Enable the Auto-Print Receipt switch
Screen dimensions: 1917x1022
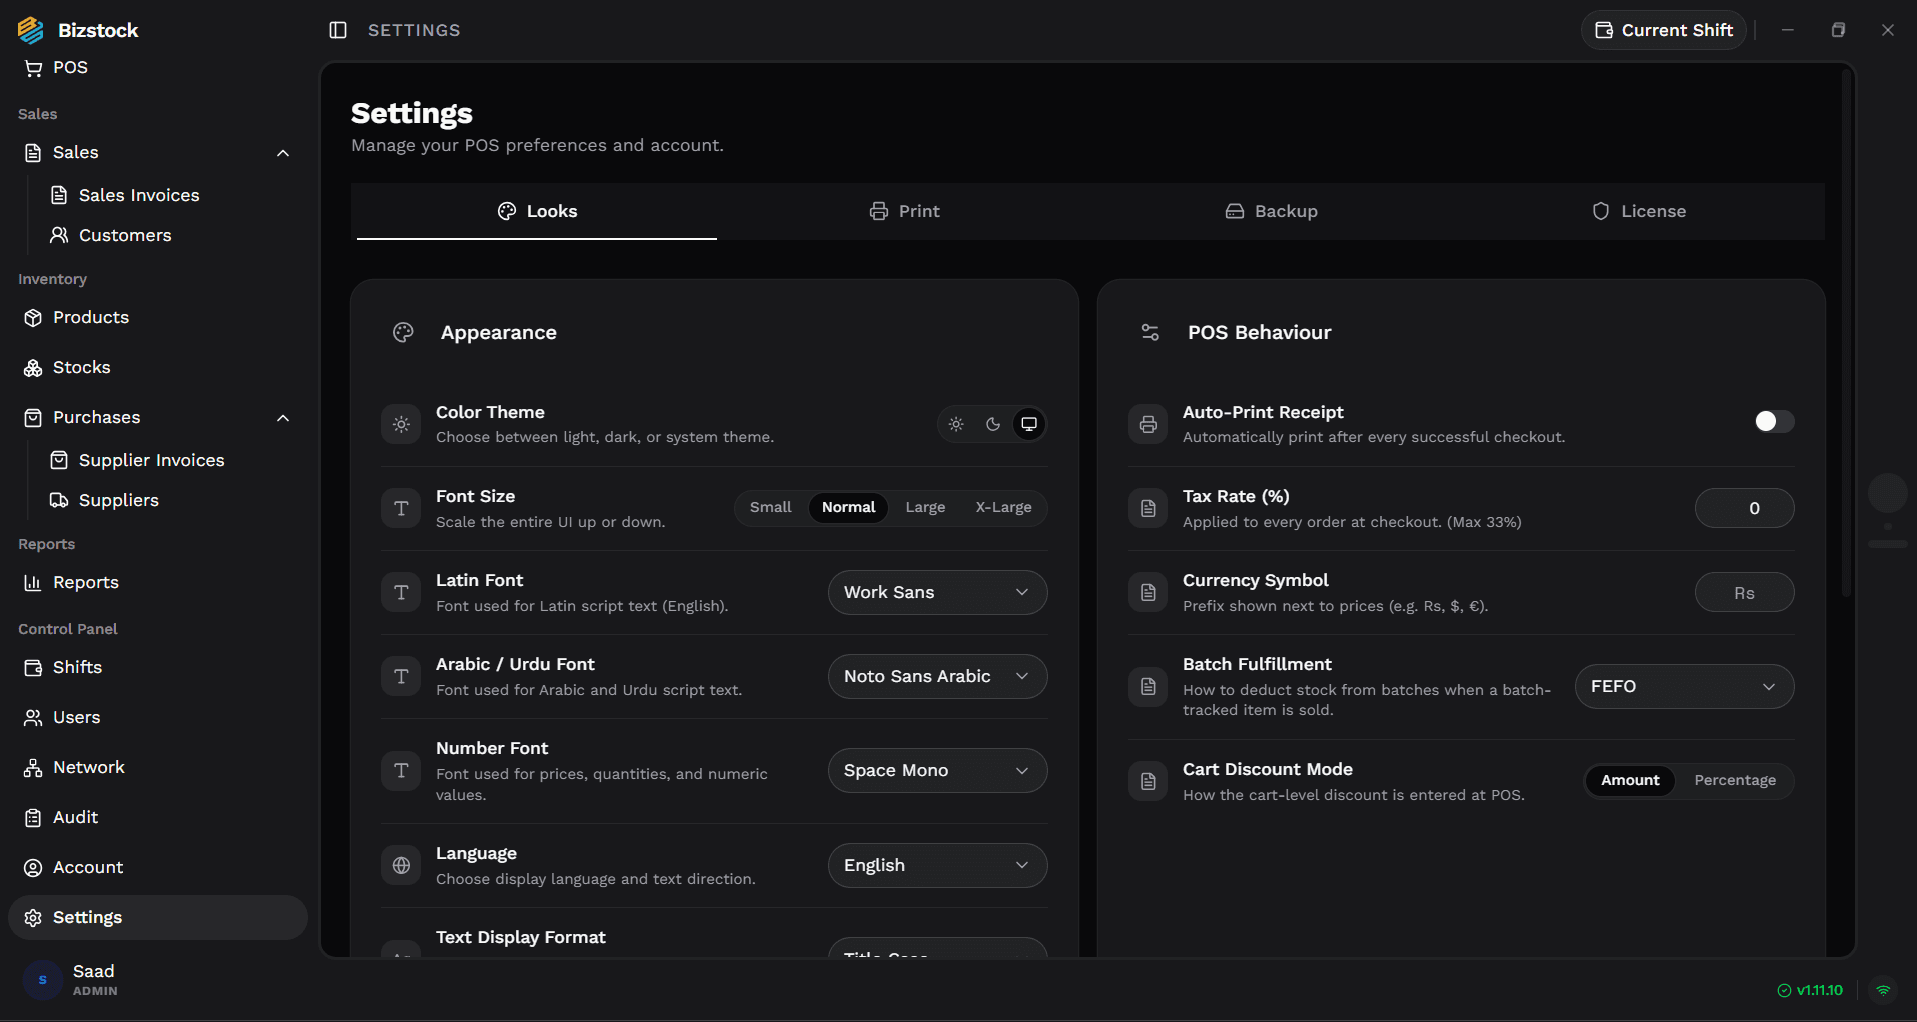coord(1774,421)
